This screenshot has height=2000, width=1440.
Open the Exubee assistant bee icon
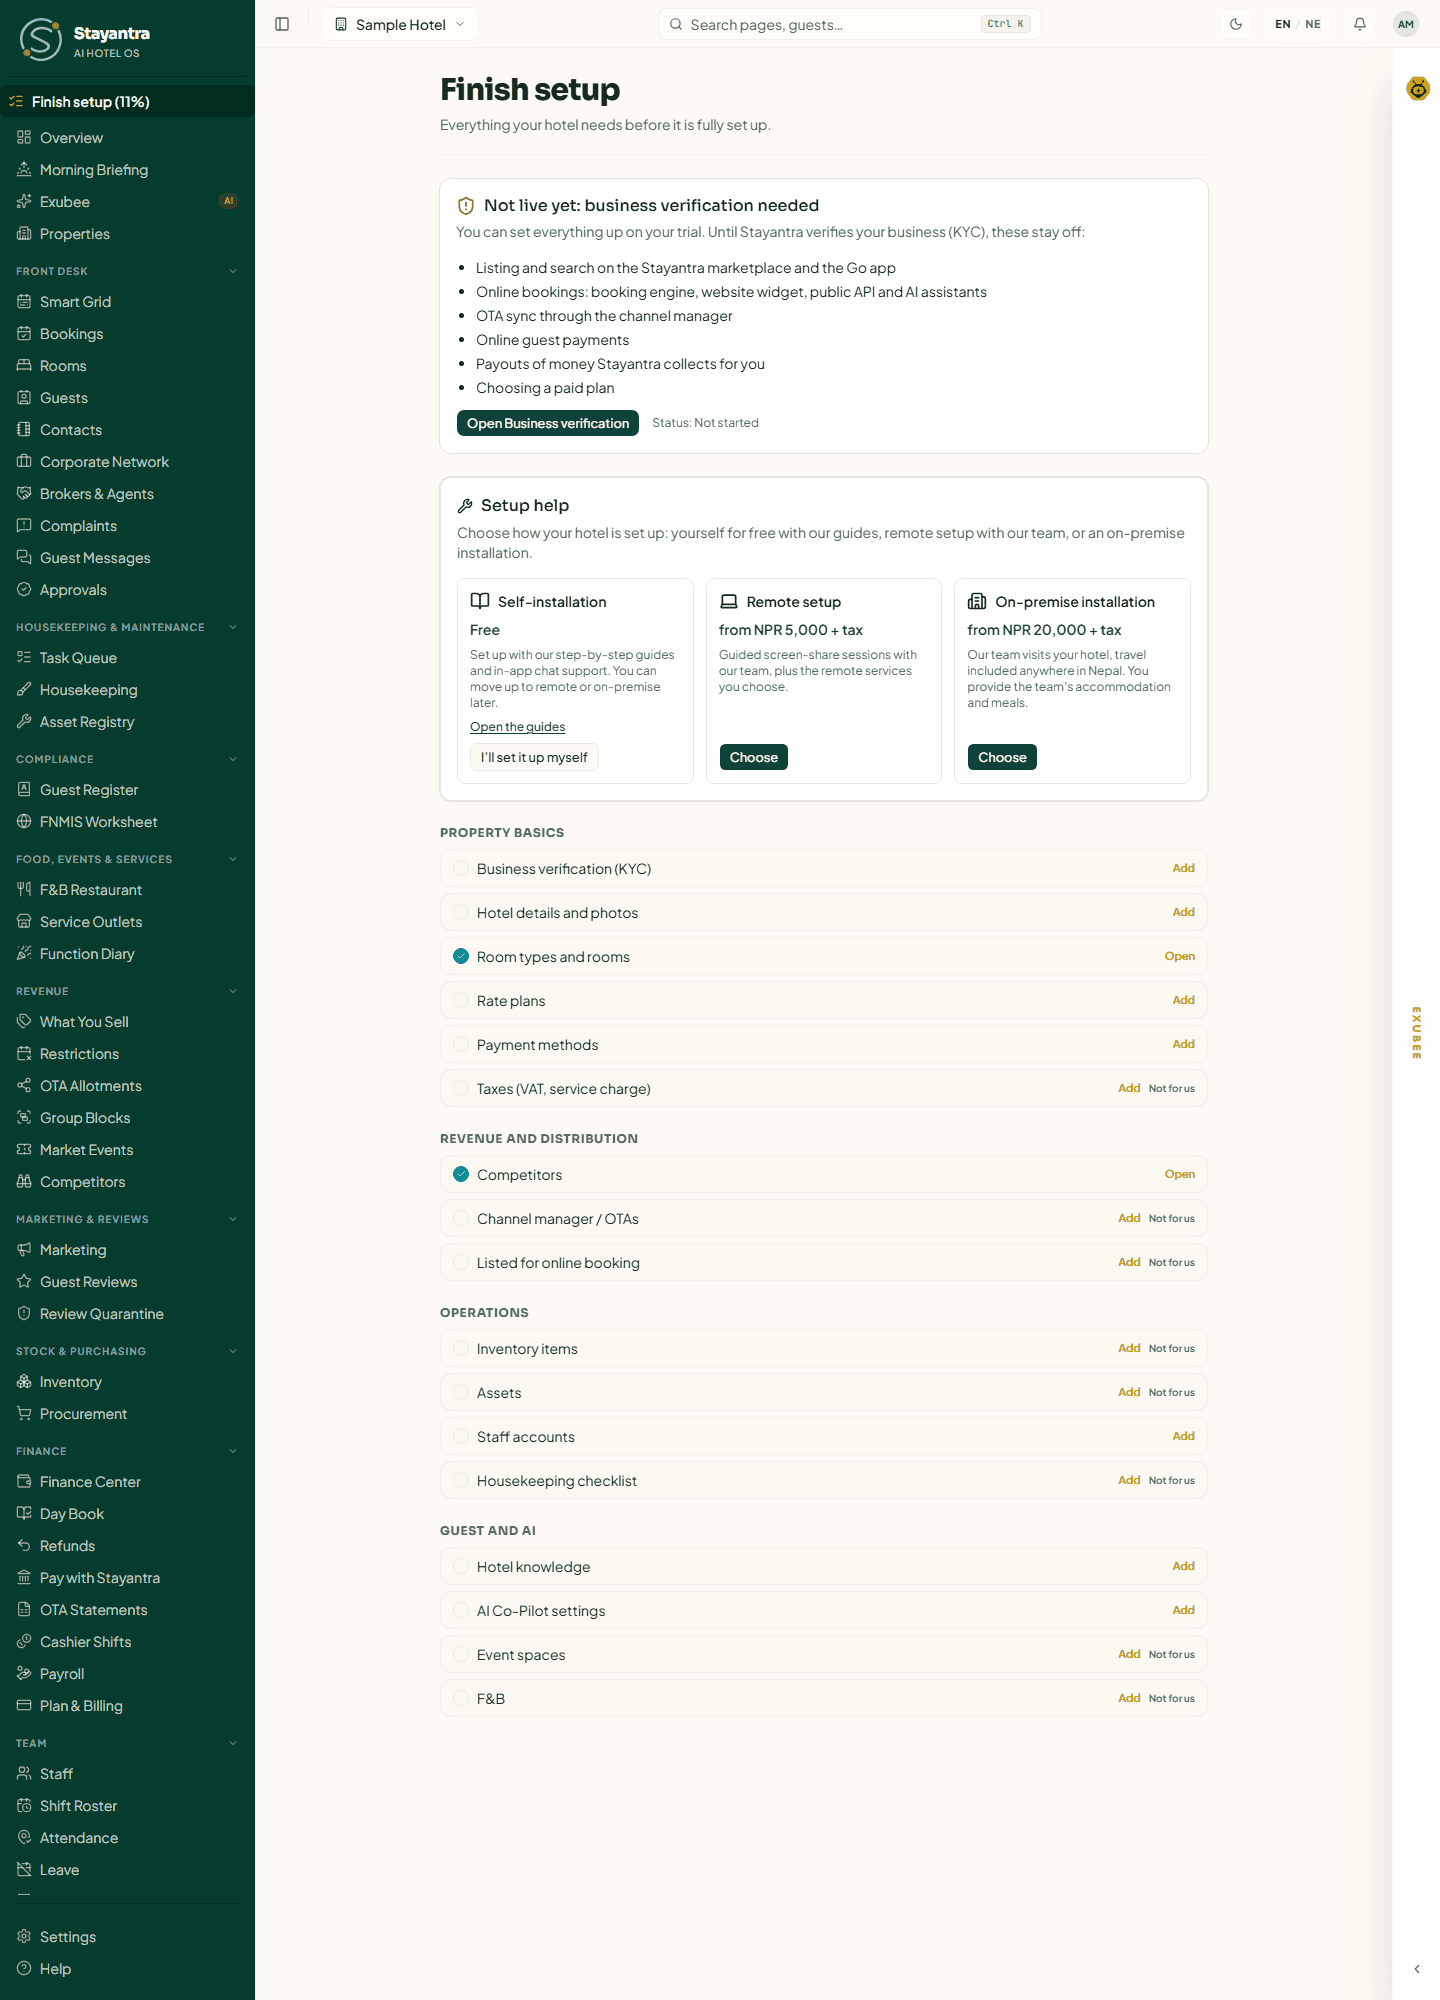pyautogui.click(x=1418, y=89)
